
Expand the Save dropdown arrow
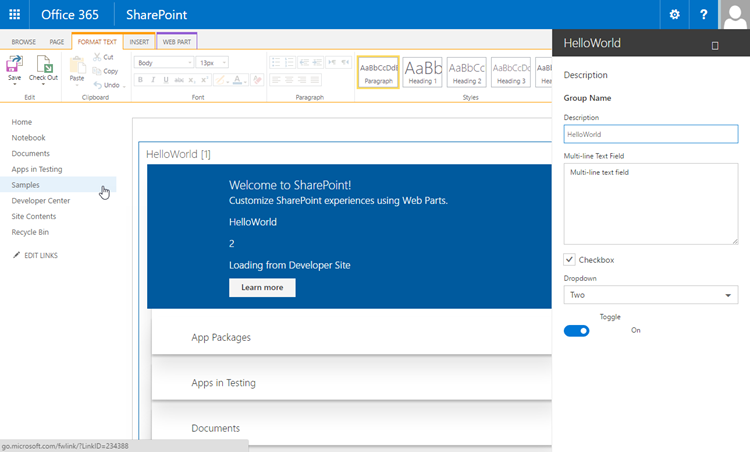[14, 84]
